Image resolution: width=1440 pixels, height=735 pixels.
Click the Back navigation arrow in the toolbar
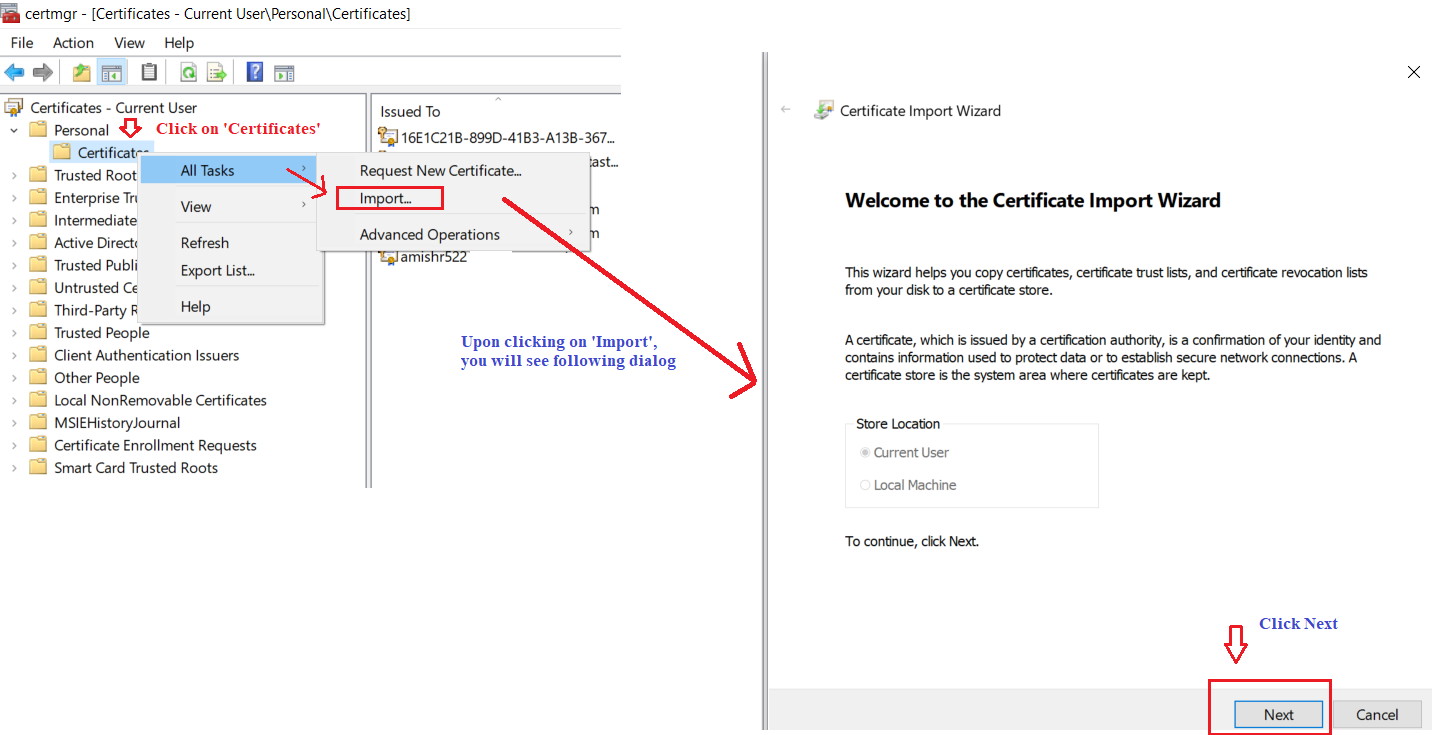click(14, 71)
